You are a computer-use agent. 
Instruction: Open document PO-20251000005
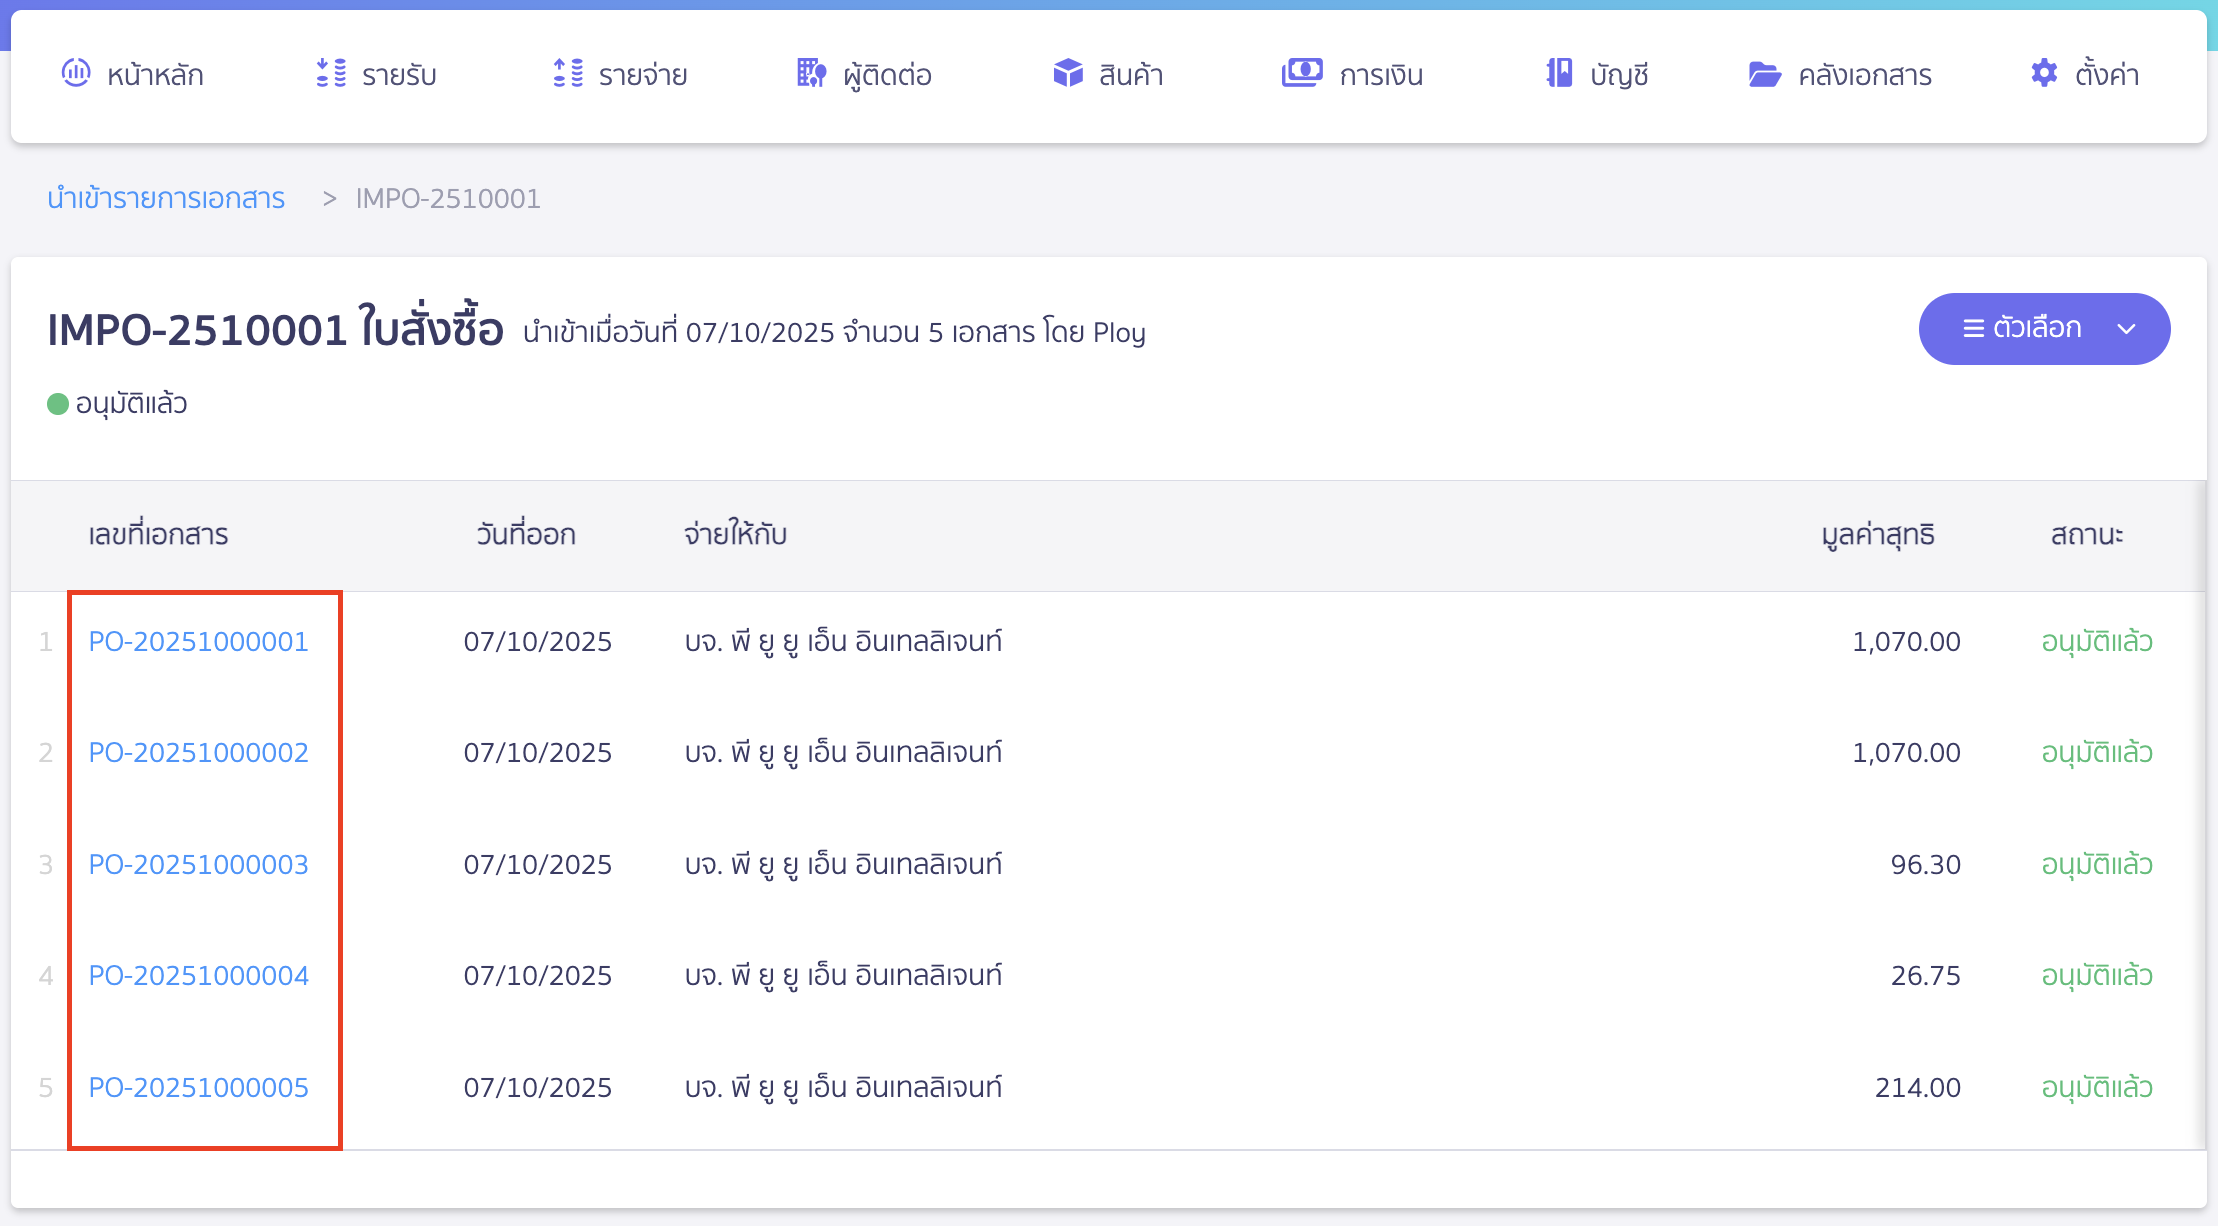[x=197, y=1088]
